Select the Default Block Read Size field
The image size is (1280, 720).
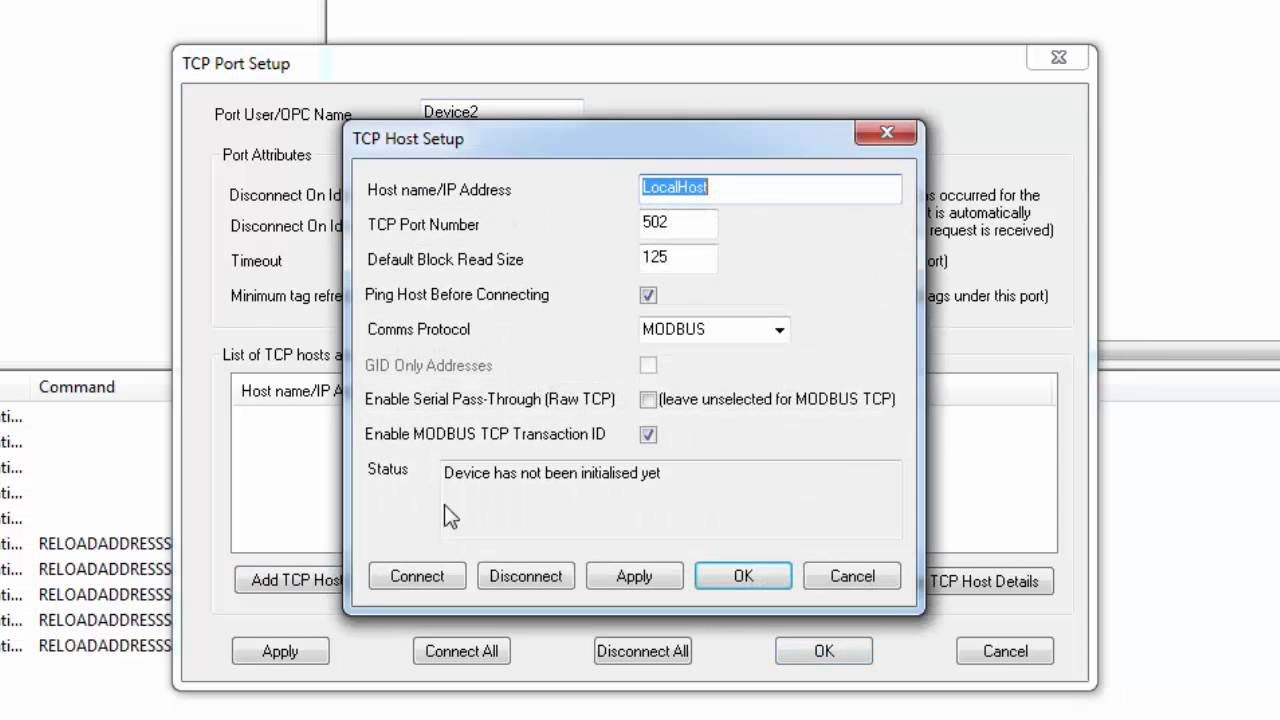click(678, 258)
